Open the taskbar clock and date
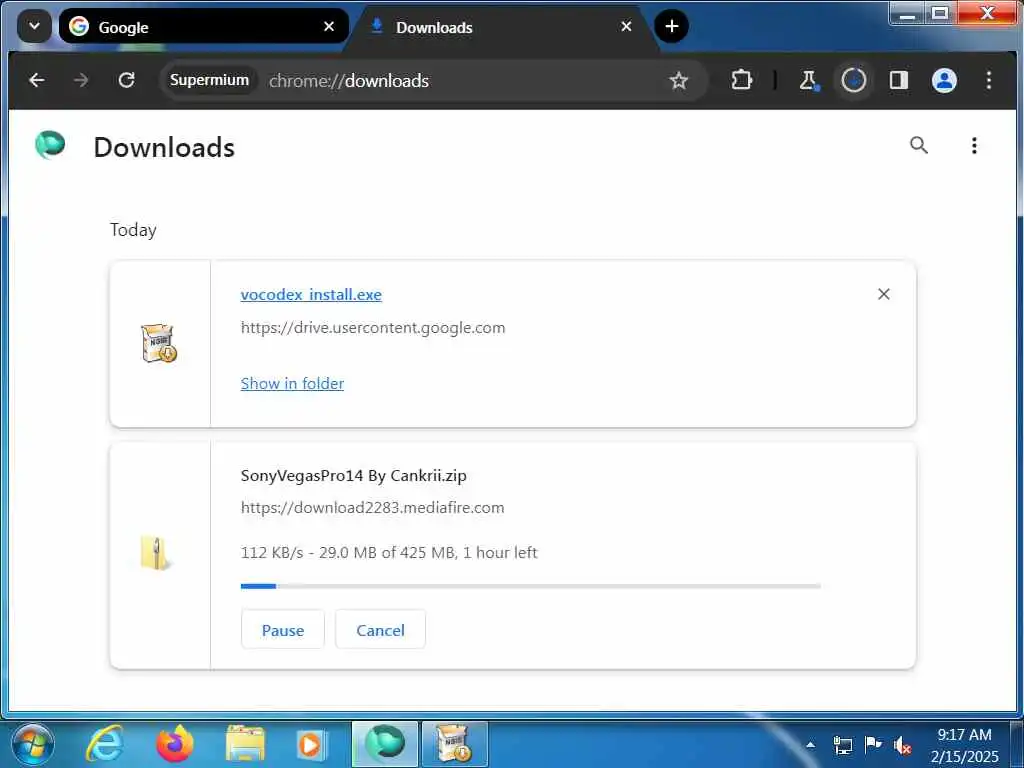 965,745
